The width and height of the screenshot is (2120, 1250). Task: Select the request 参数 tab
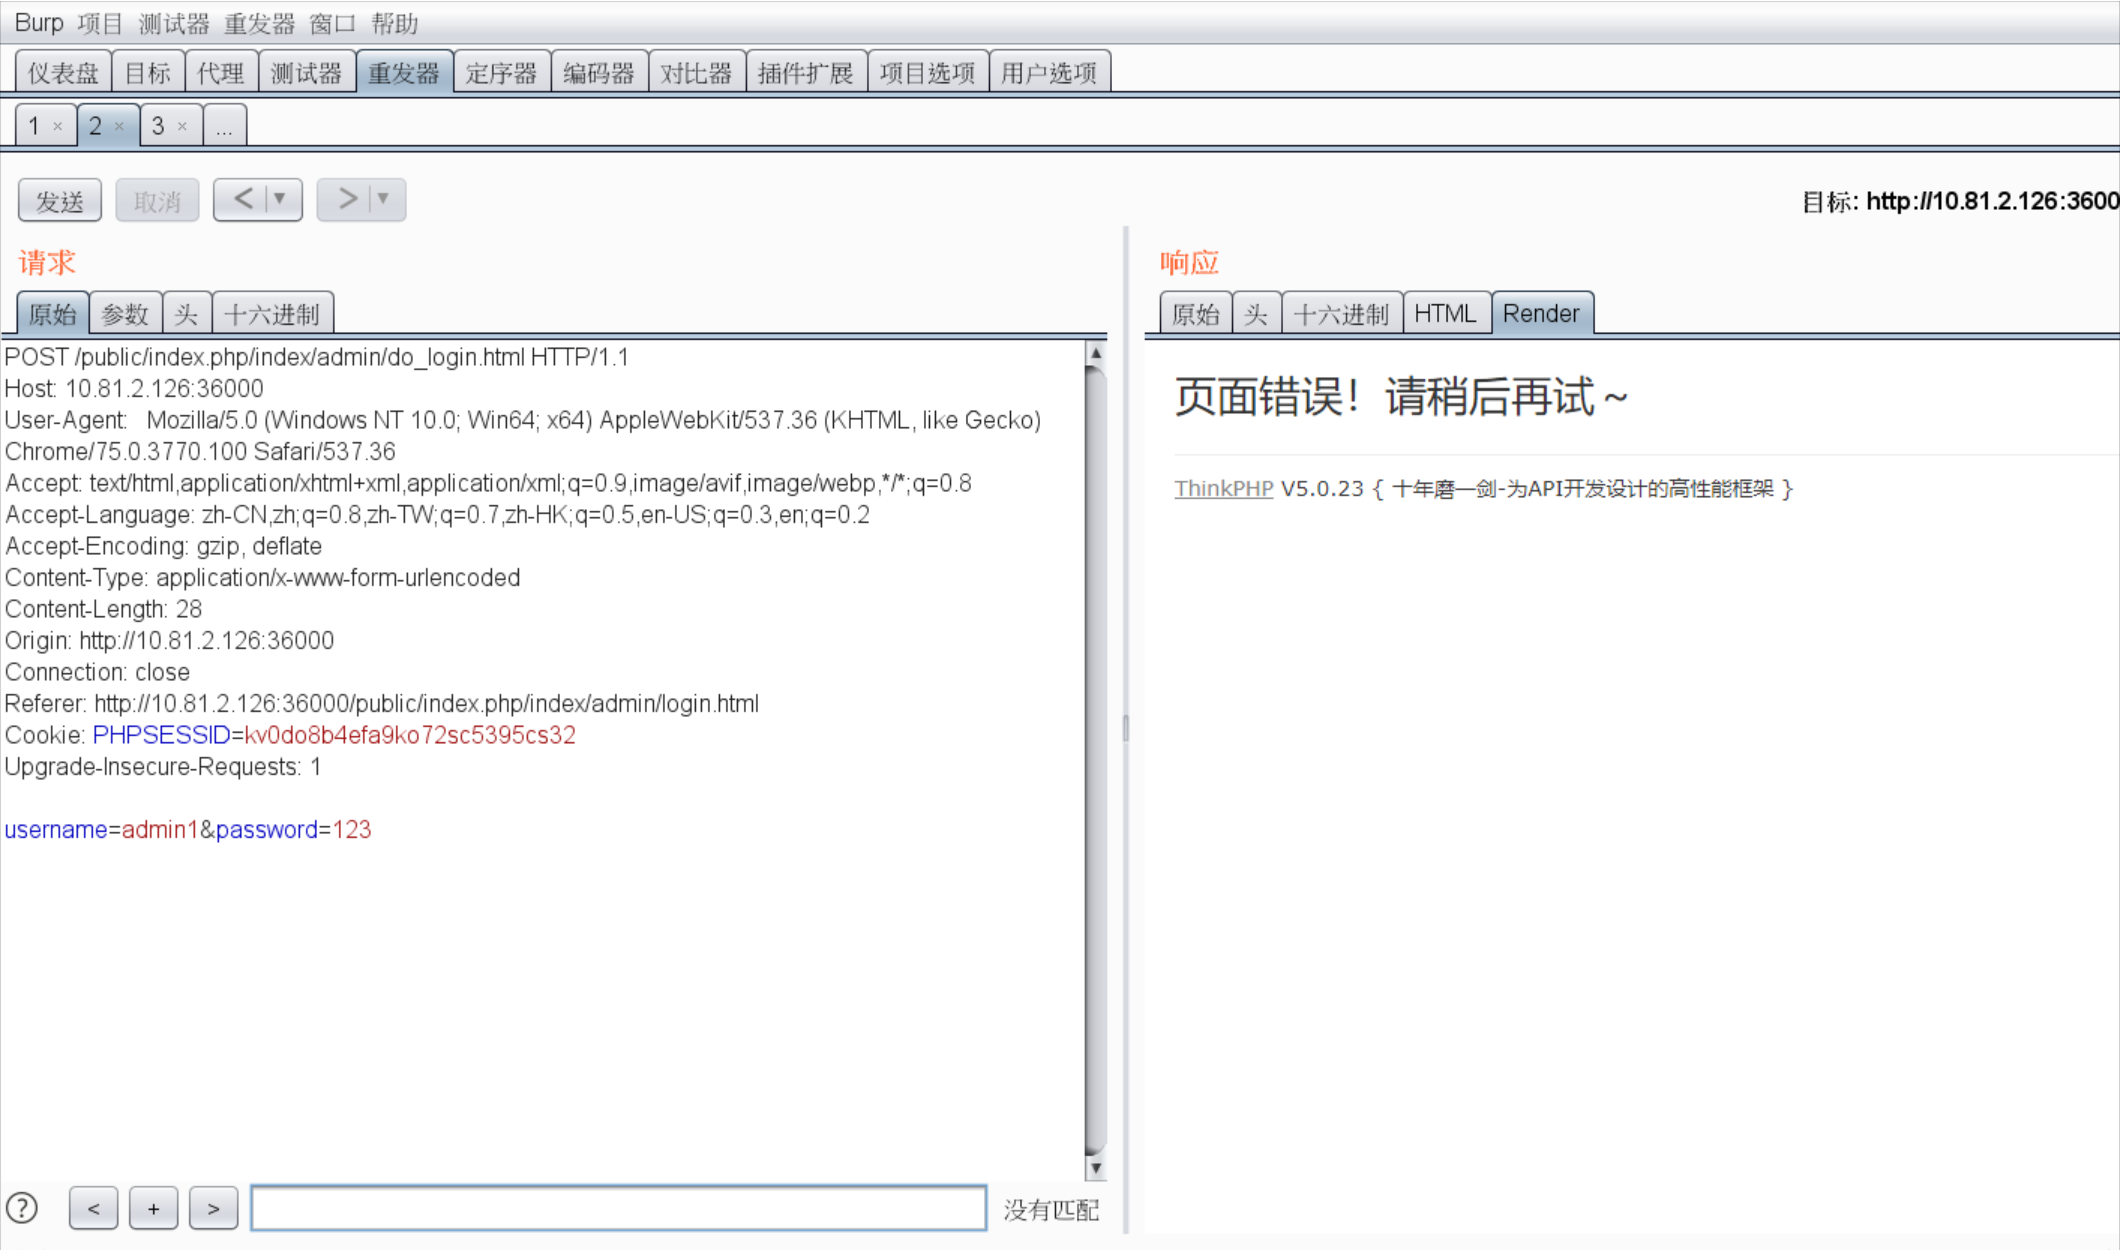tap(126, 314)
